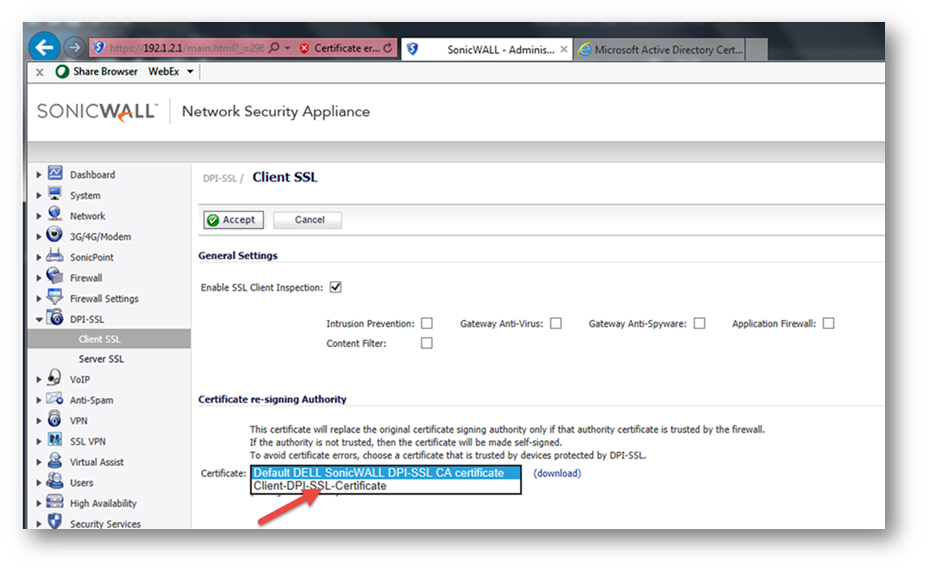The width and height of the screenshot is (927, 571).
Task: Click the address bar search magnifier icon
Action: click(274, 48)
